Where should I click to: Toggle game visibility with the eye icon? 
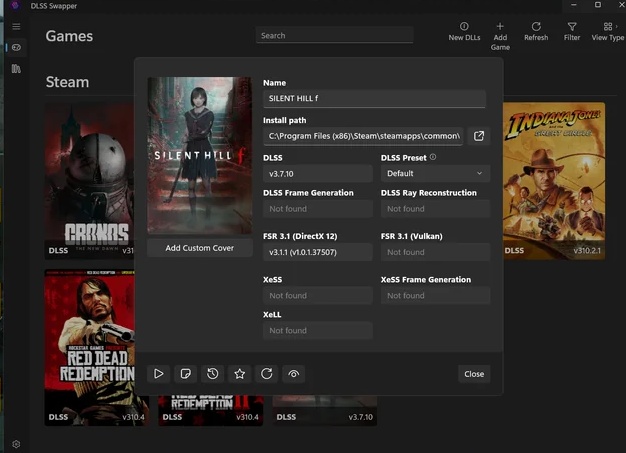tap(293, 374)
